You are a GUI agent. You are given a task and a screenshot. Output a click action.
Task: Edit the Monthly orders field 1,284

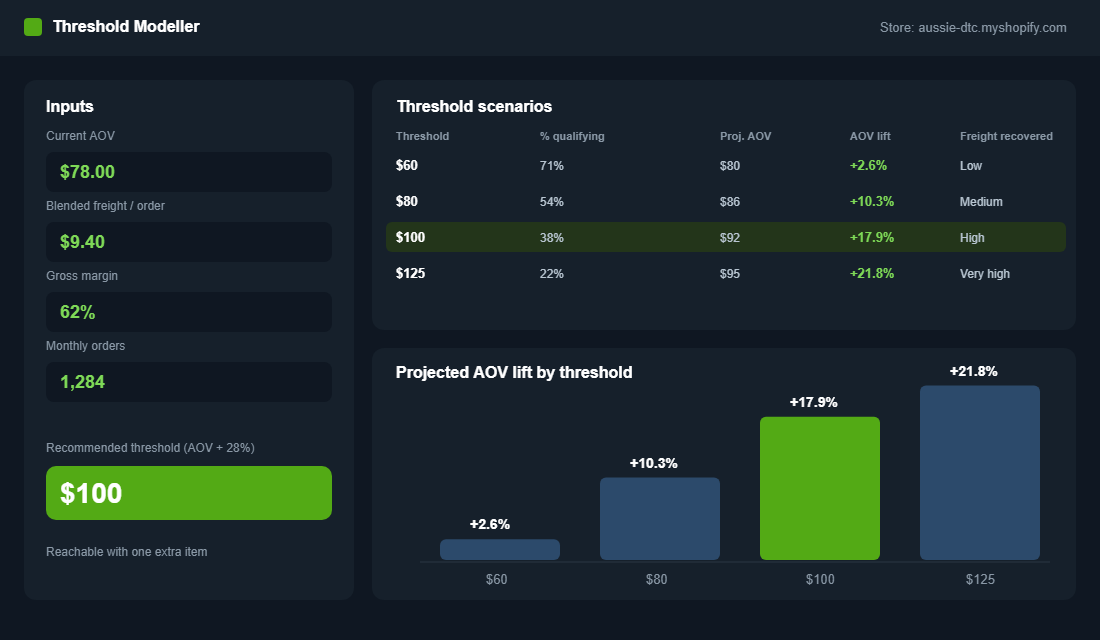189,382
